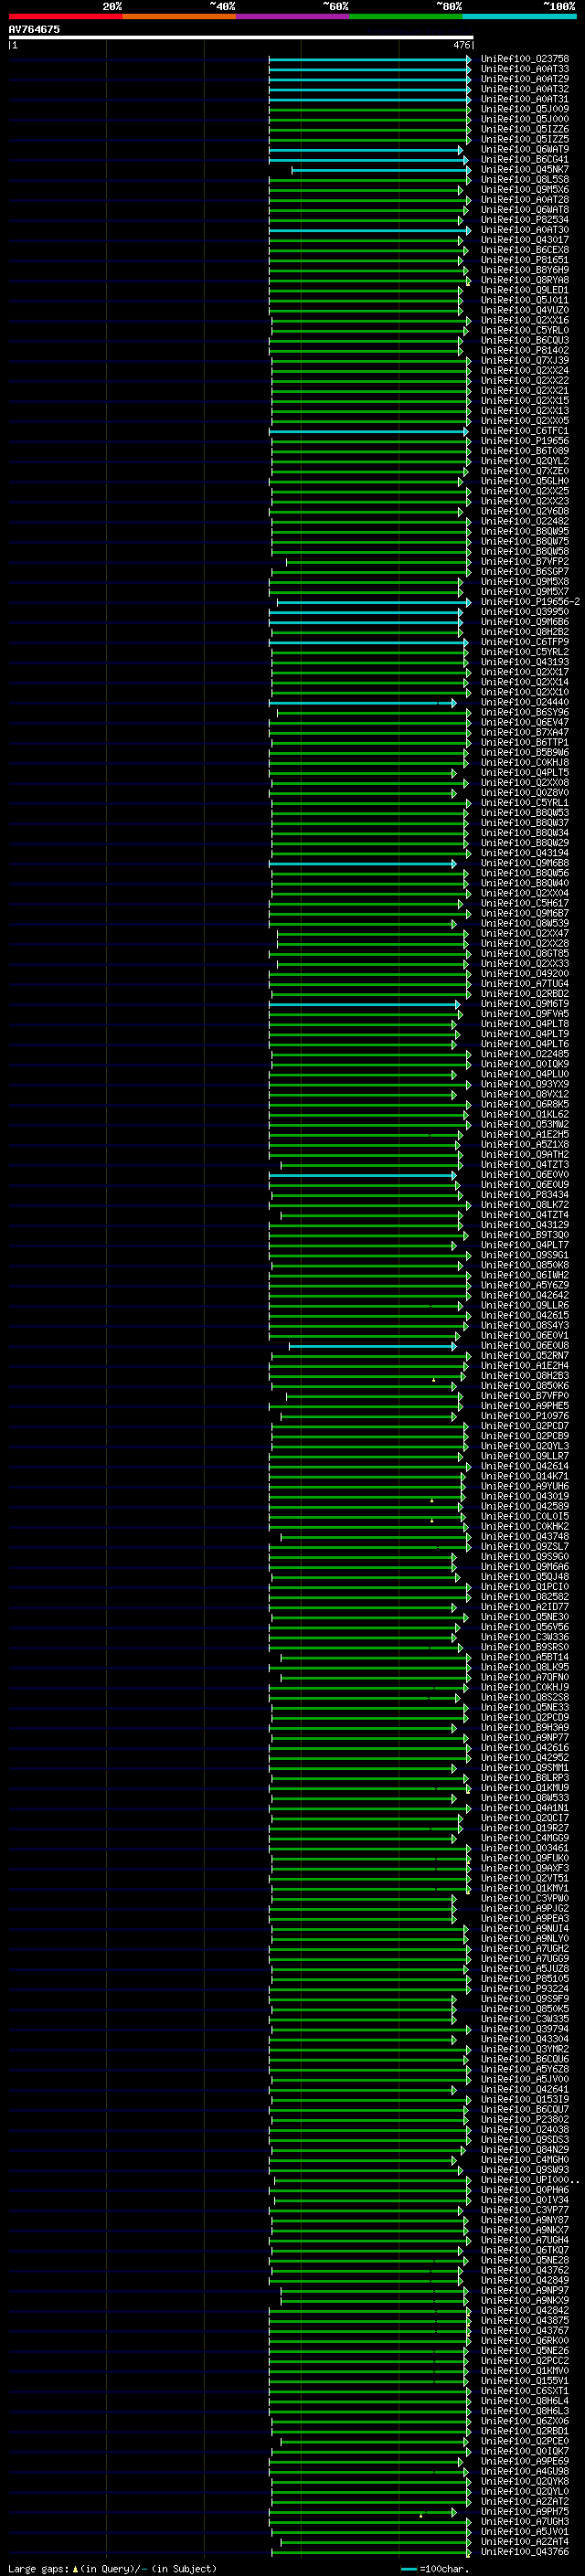This screenshot has height=2576, width=585.
Task: Select hit label UniRef100_P83434
Action: [525, 1195]
